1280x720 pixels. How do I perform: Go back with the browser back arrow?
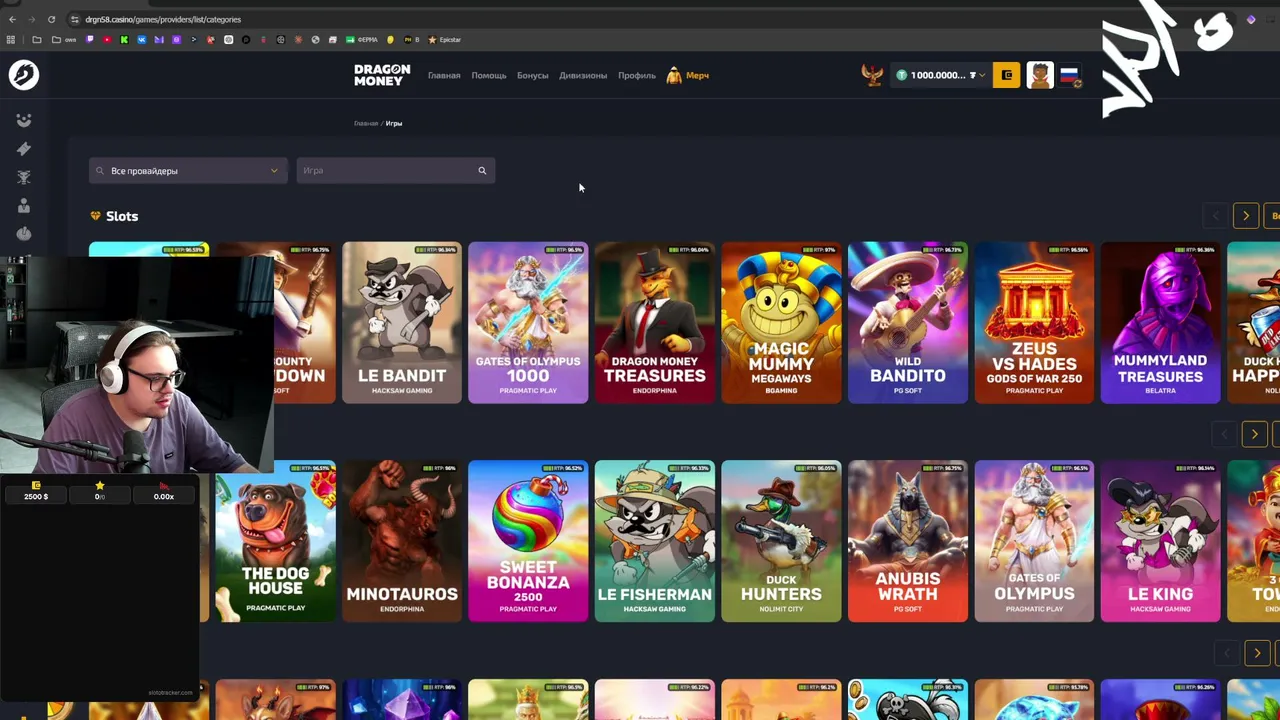[12, 19]
